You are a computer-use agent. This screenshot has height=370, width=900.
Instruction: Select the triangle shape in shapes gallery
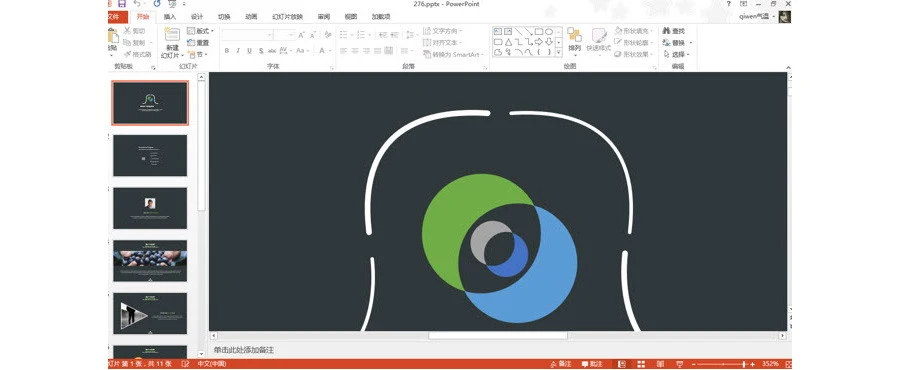coord(508,42)
